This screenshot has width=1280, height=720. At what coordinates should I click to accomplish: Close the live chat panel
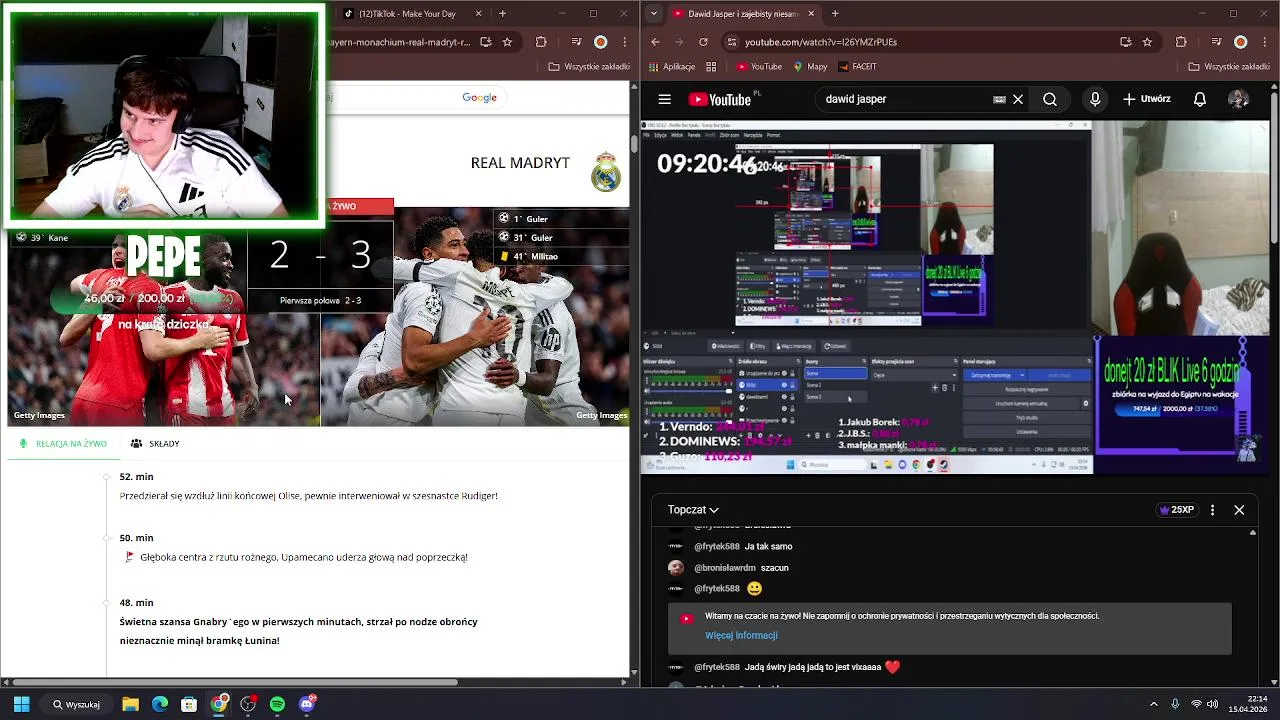1239,510
